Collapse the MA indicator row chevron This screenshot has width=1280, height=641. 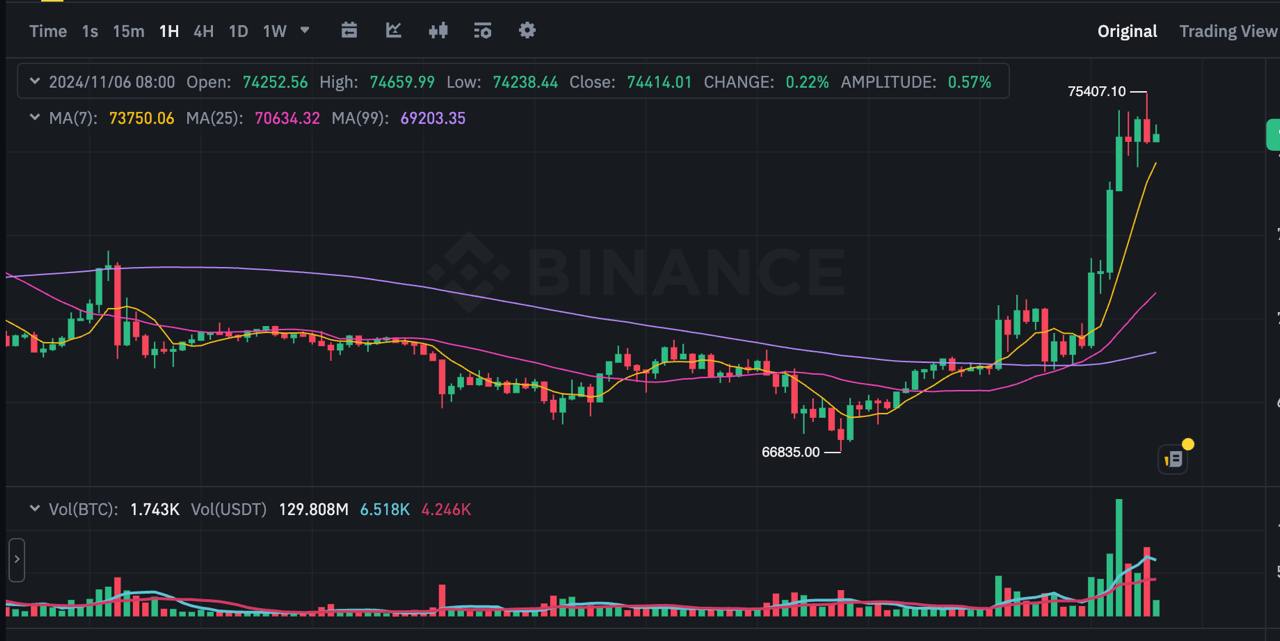coord(35,118)
